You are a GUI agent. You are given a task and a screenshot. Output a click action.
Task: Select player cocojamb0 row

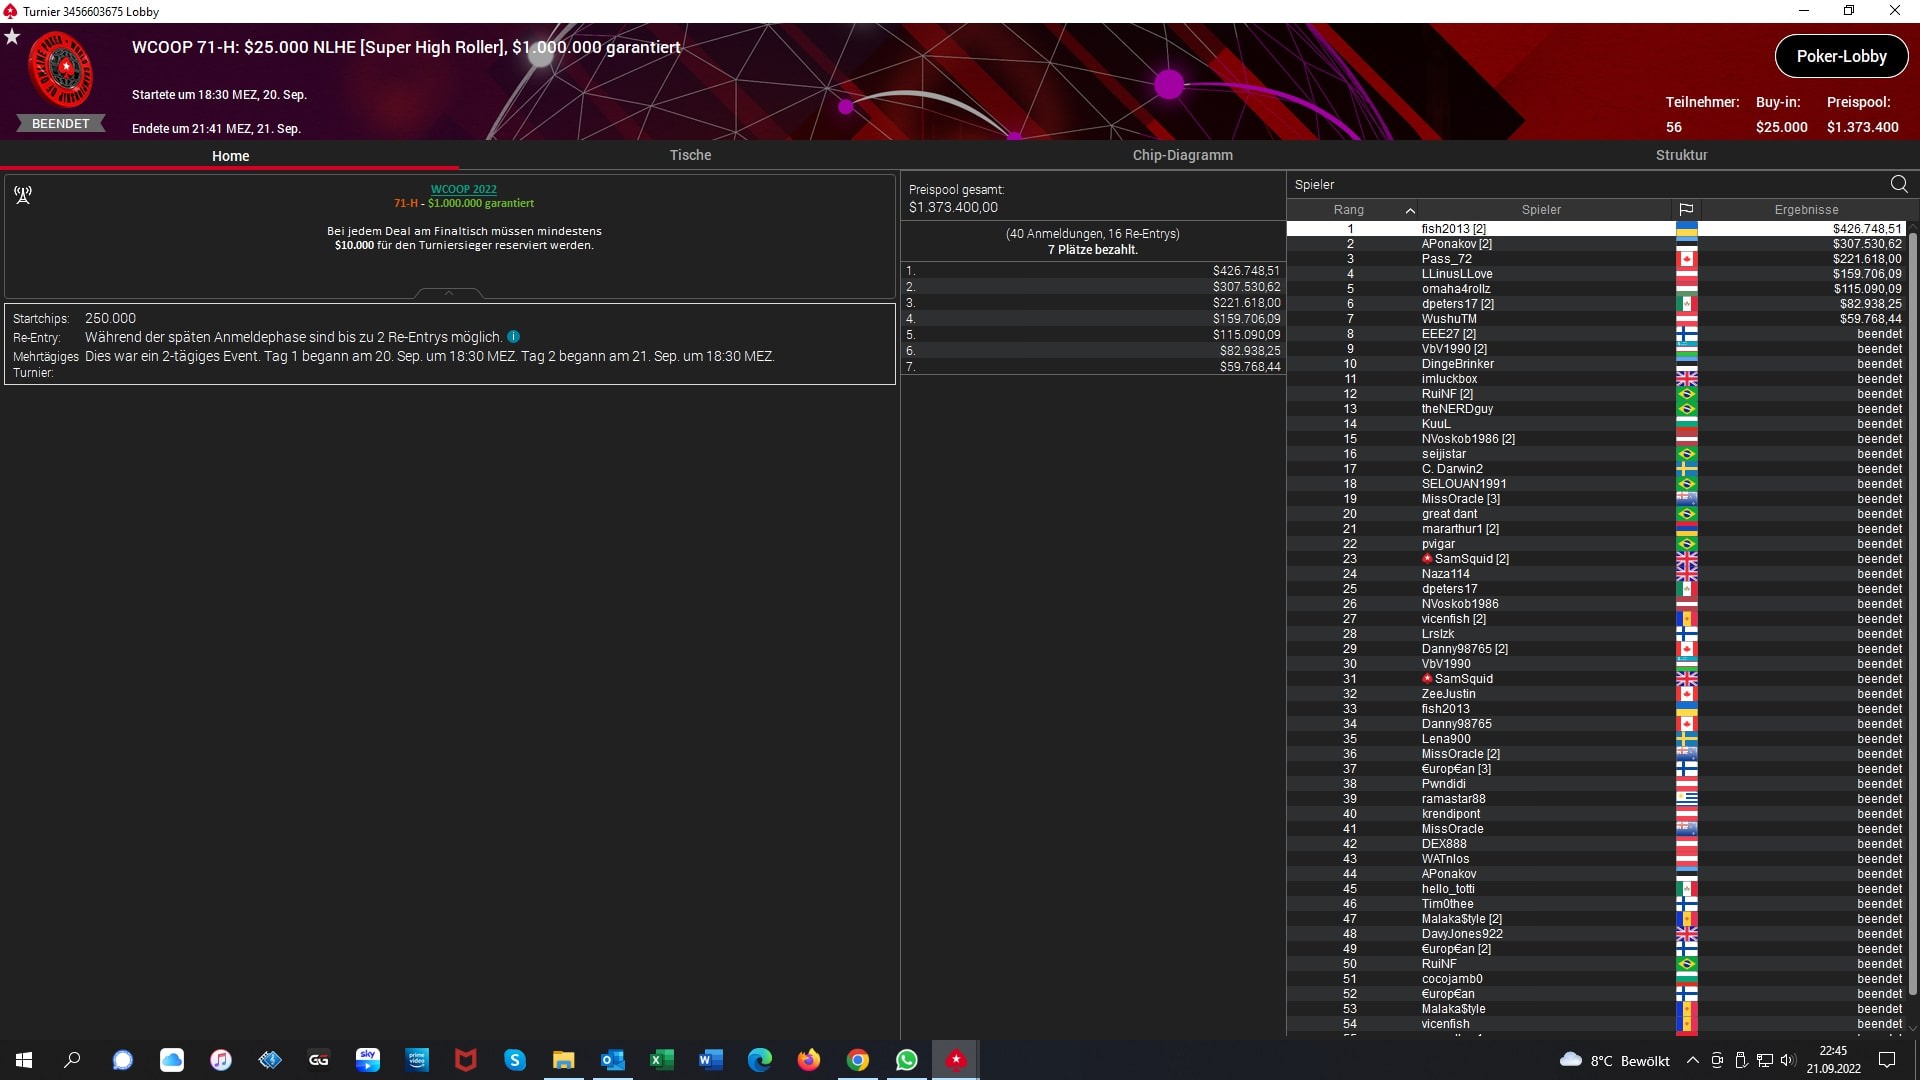tap(1596, 979)
